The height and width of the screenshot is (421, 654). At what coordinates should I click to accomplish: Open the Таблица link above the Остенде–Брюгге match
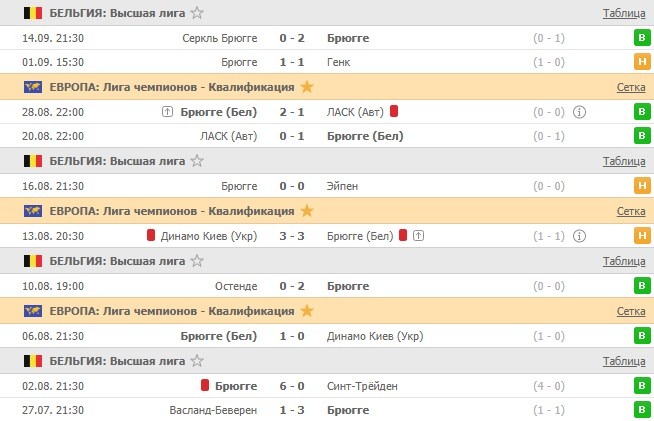pyautogui.click(x=624, y=261)
